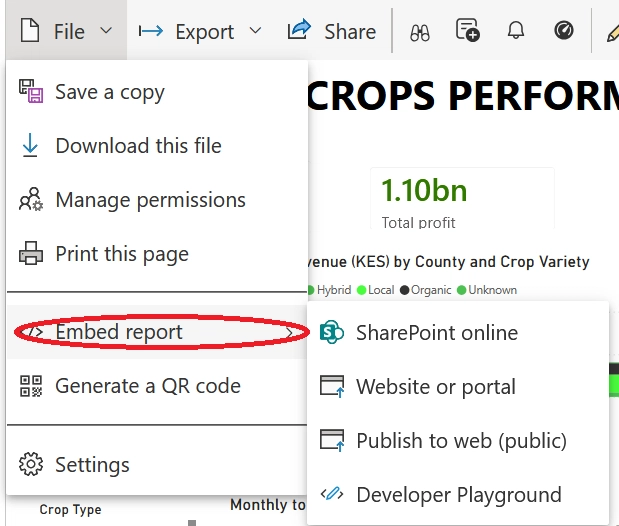The image size is (619, 526).
Task: Select Download this file
Action: (138, 146)
